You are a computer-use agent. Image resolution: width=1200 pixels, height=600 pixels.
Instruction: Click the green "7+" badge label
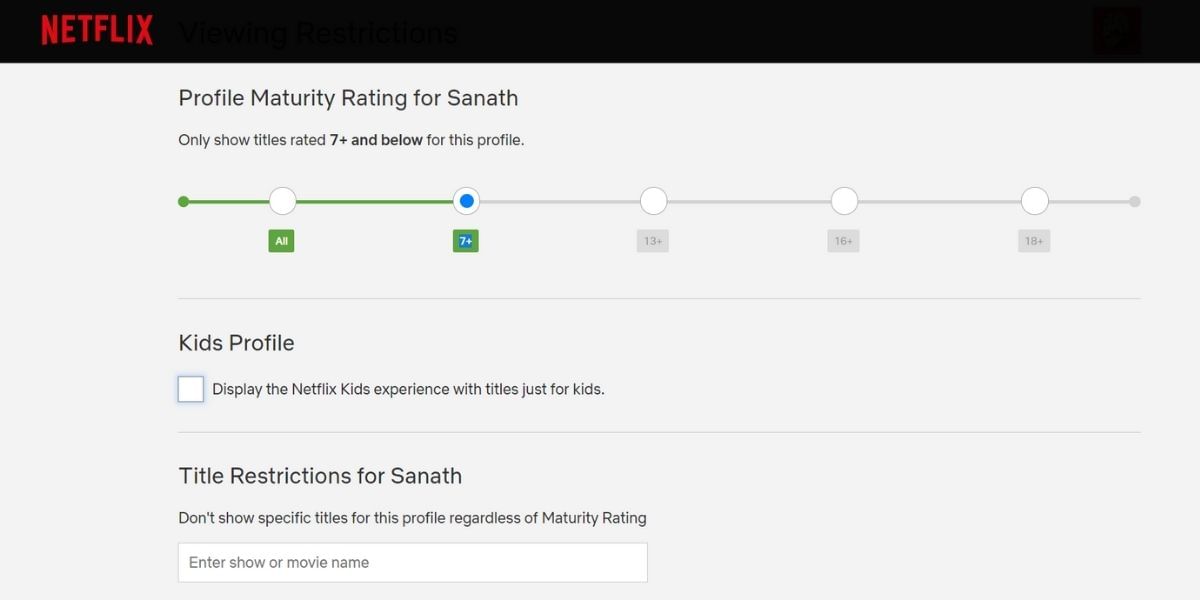[x=466, y=241]
